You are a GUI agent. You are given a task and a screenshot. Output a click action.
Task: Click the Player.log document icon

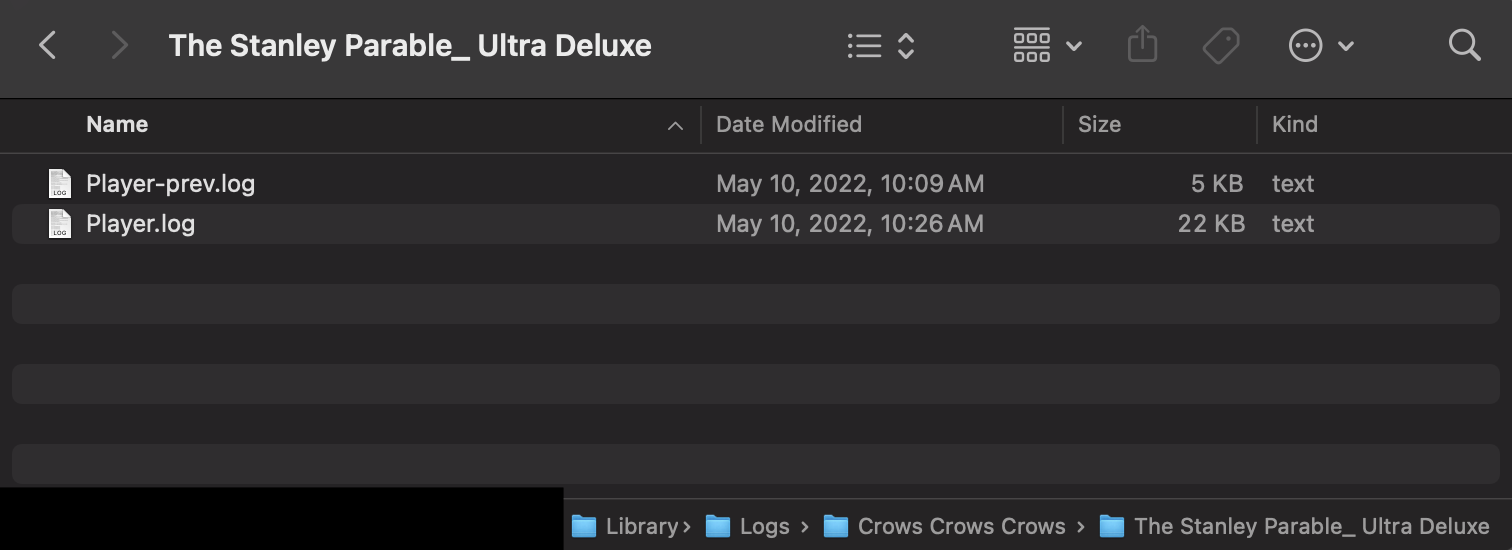pos(60,224)
